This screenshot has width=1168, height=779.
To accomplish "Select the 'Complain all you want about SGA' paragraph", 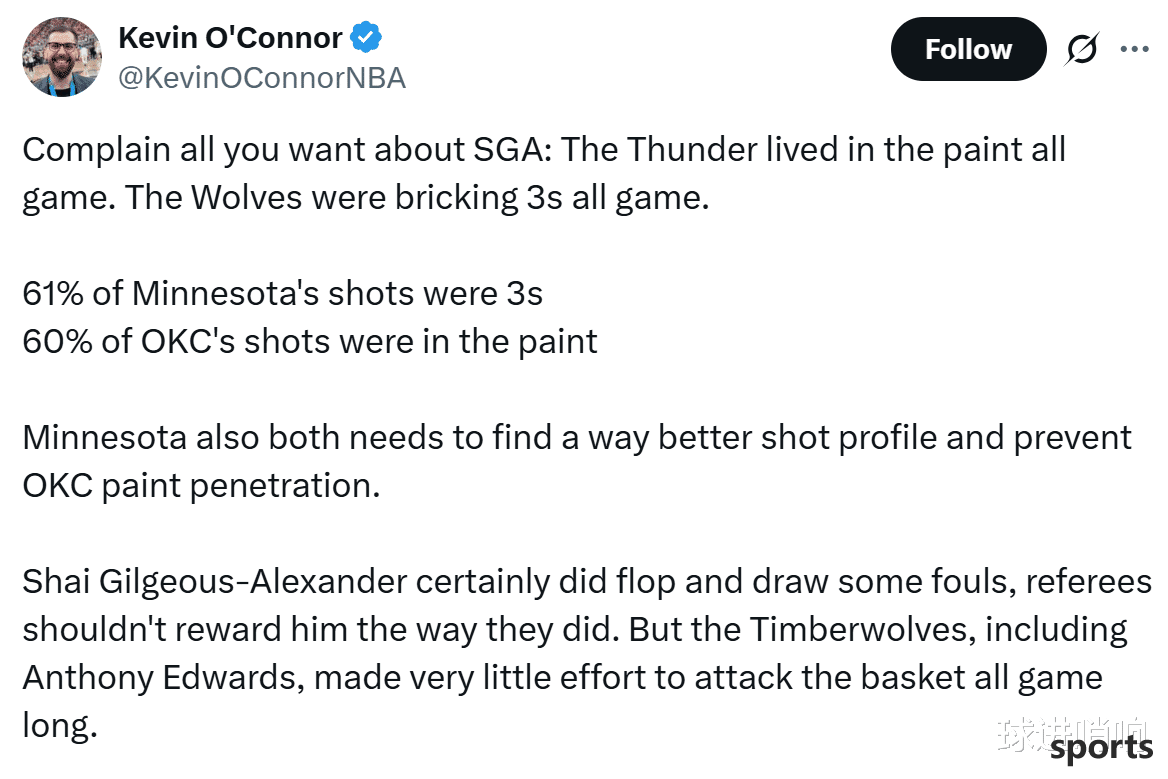I will (545, 174).
